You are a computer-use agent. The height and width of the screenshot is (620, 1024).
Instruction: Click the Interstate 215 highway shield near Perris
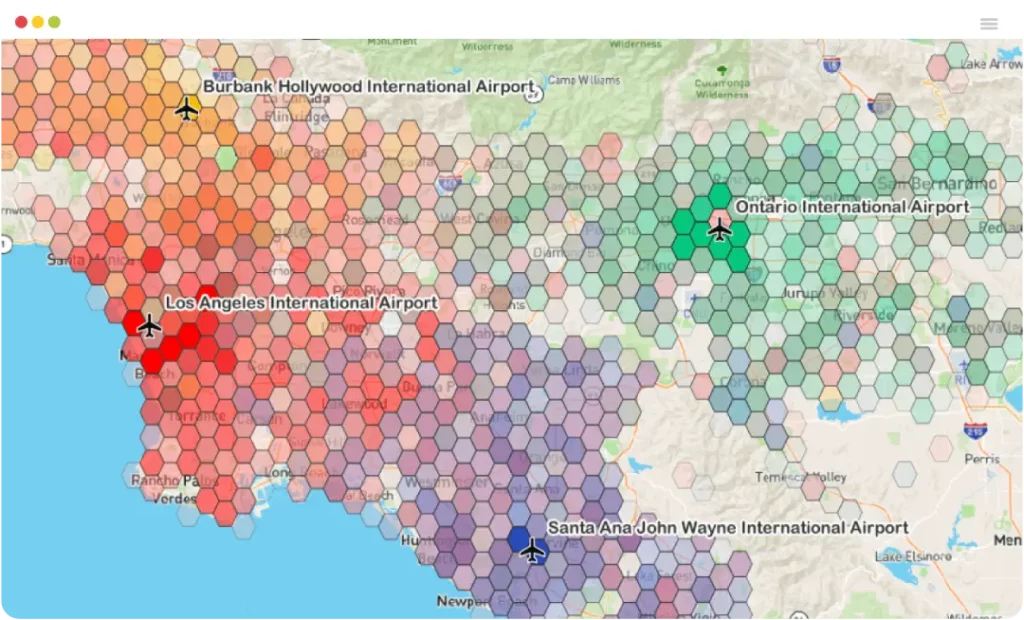[975, 431]
